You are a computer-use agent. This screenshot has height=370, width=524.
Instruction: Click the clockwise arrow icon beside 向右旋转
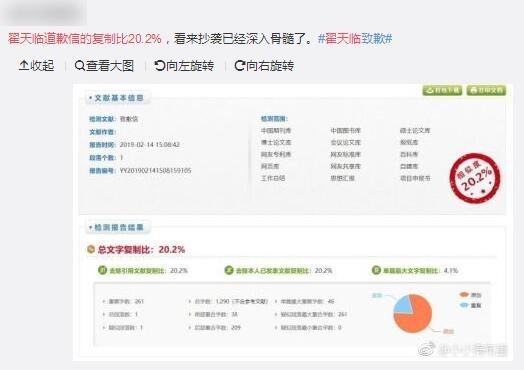(x=240, y=66)
